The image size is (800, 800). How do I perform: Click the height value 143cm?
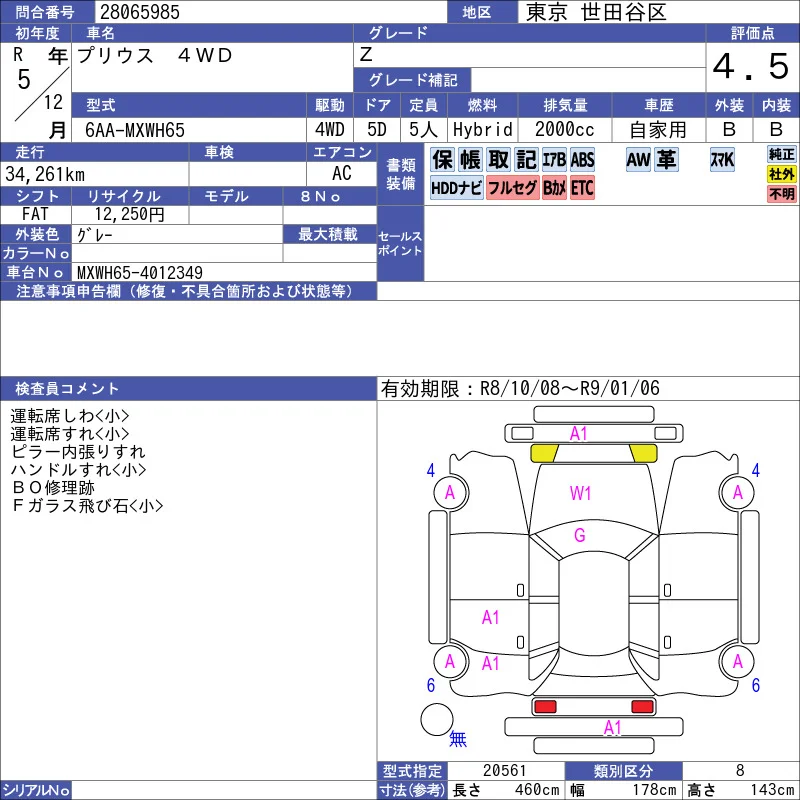(771, 790)
